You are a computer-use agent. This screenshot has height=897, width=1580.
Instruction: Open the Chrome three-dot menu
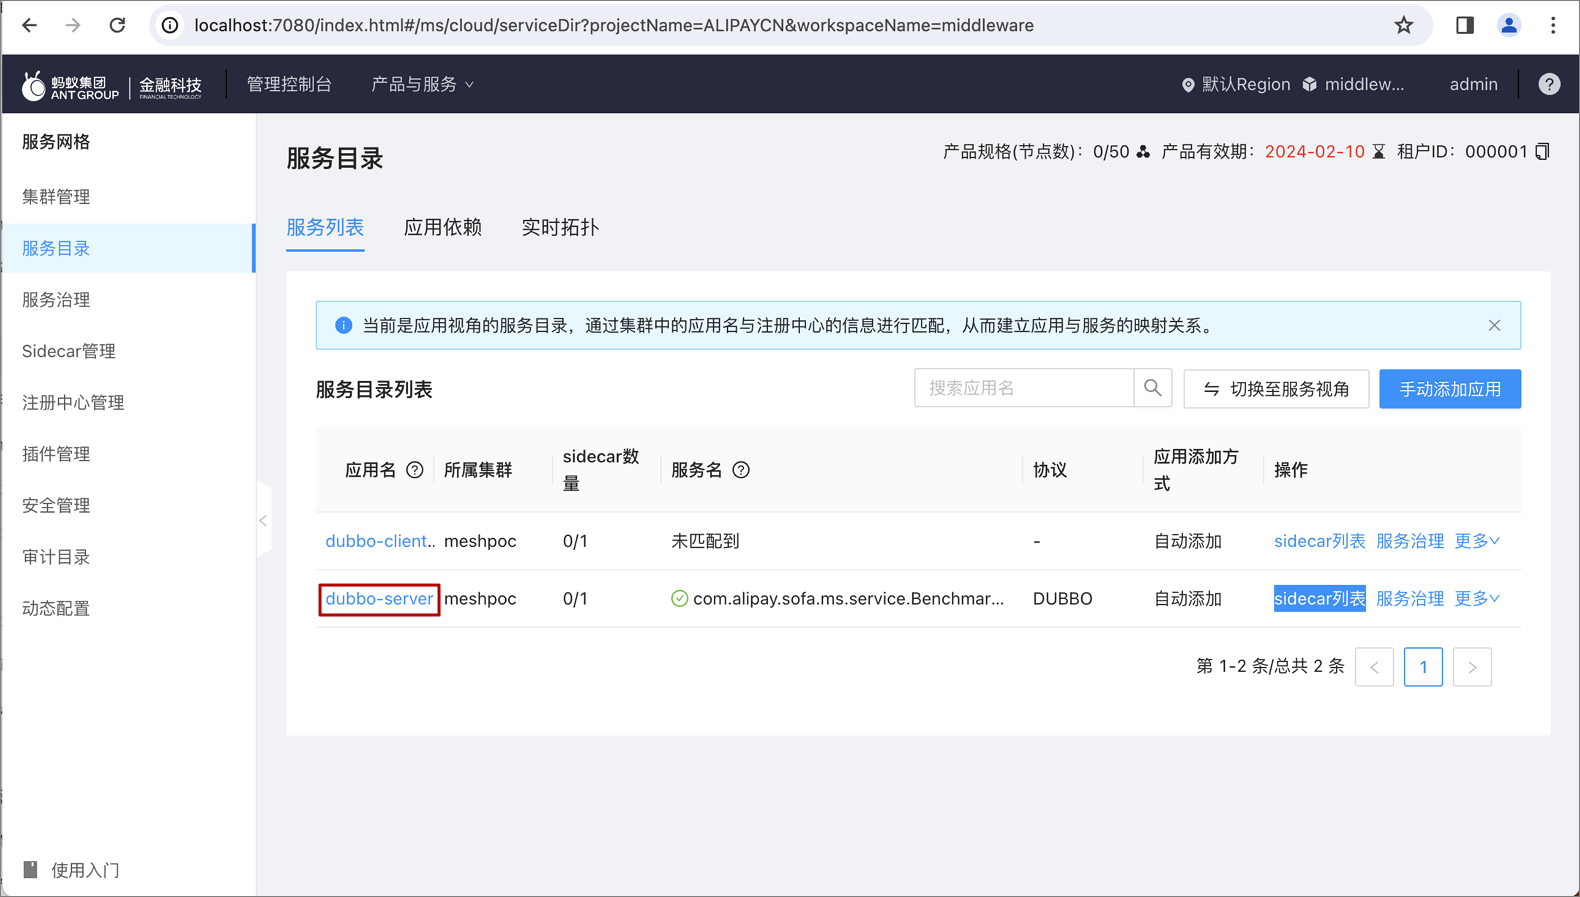click(1553, 25)
